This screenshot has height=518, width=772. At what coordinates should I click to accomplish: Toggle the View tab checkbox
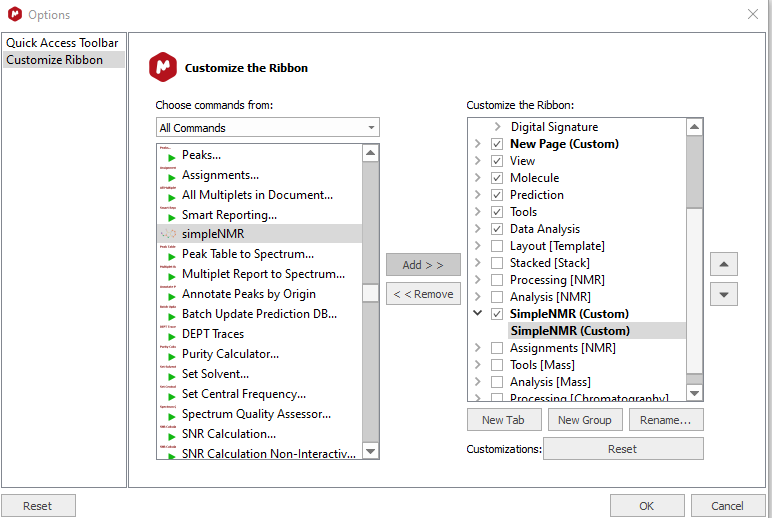point(497,161)
